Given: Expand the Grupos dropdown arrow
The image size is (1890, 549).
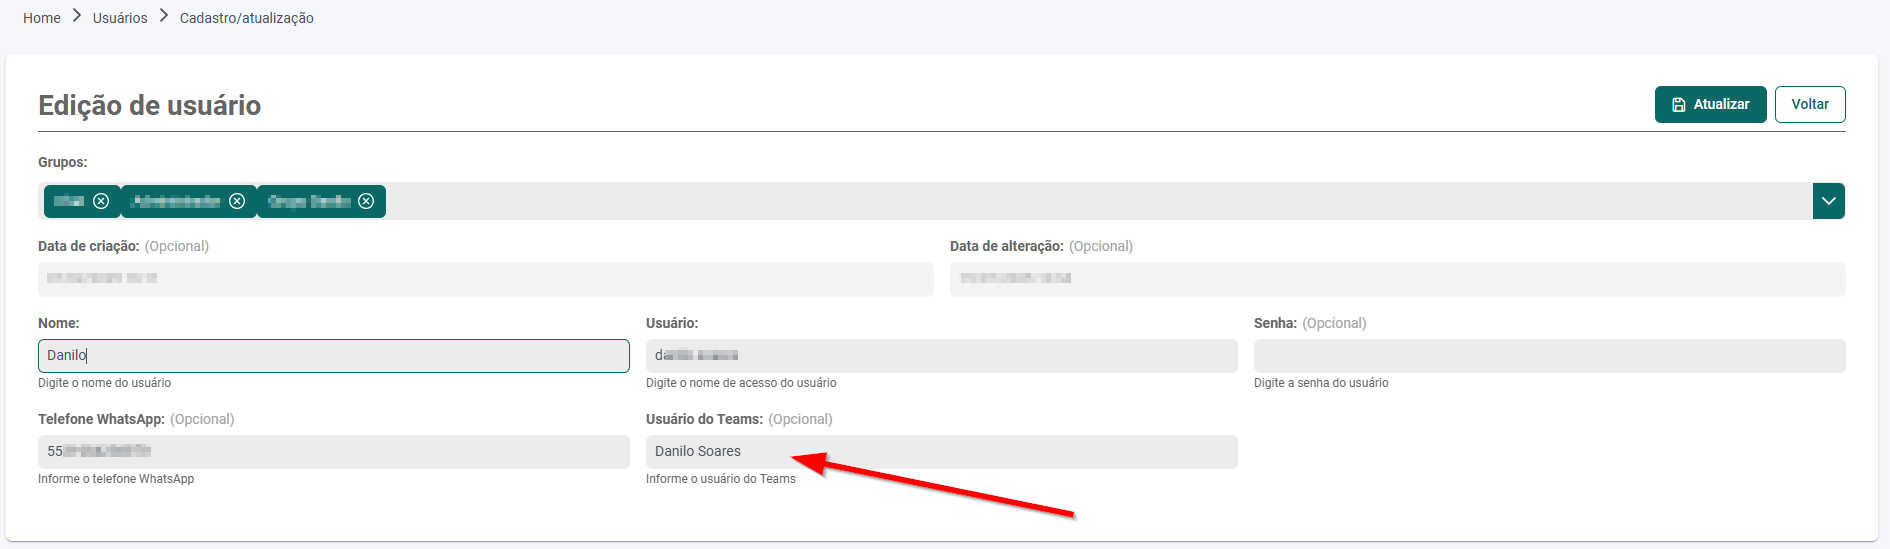Looking at the screenshot, I should coord(1828,201).
